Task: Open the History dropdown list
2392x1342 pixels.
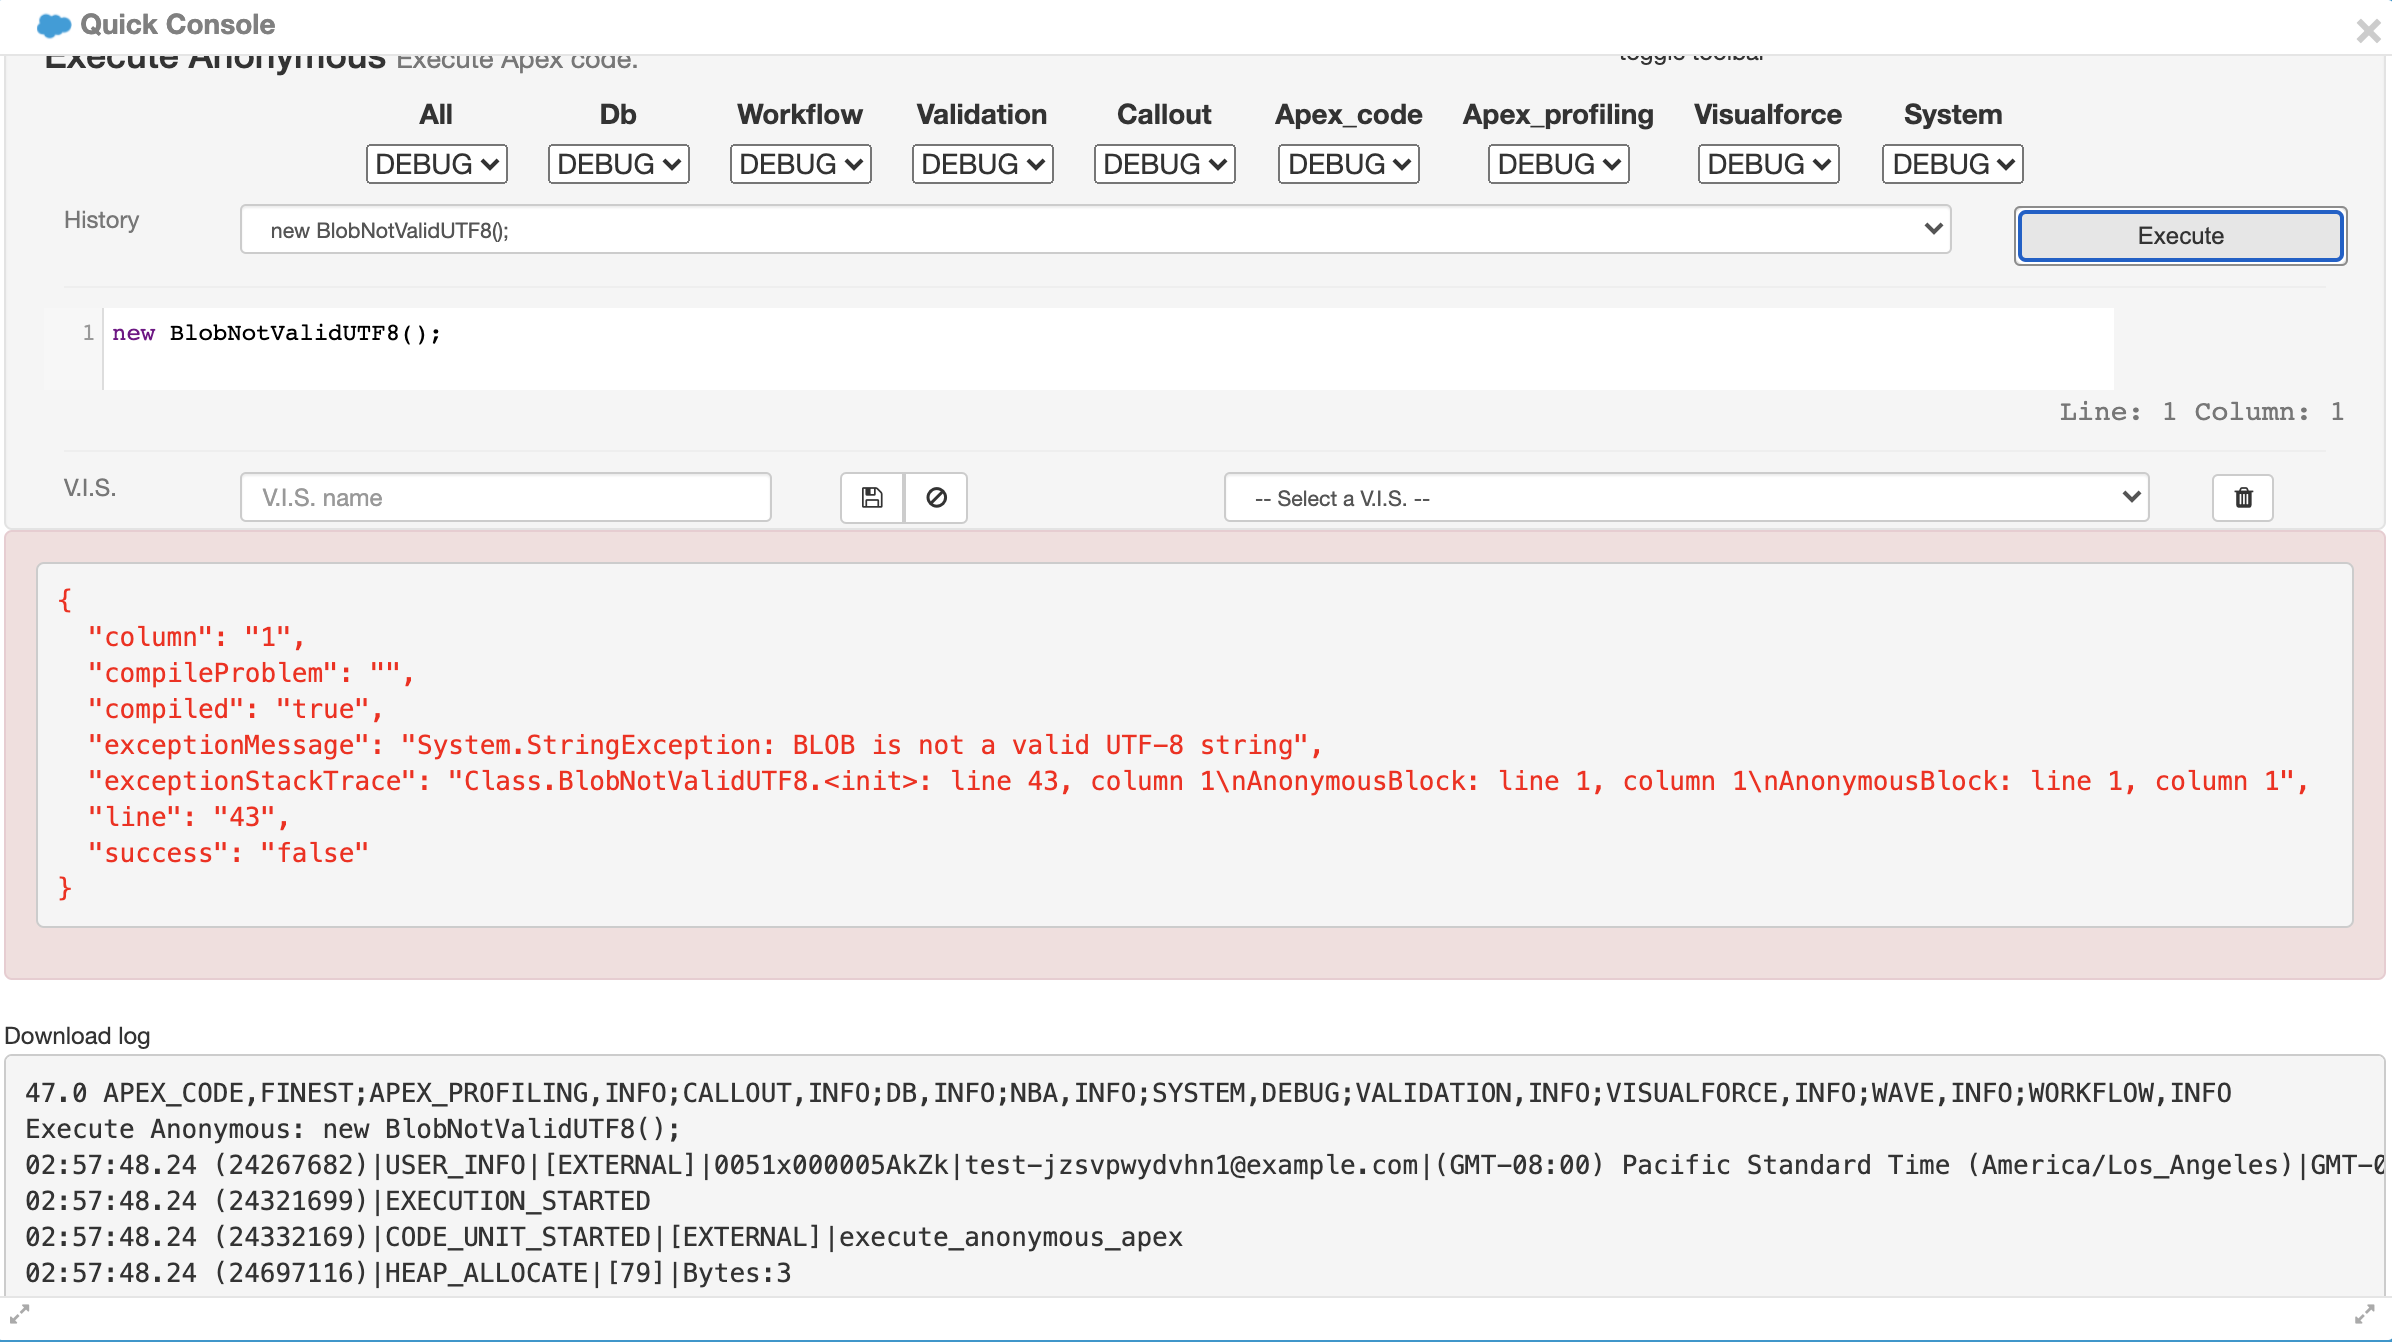Action: tap(1096, 230)
